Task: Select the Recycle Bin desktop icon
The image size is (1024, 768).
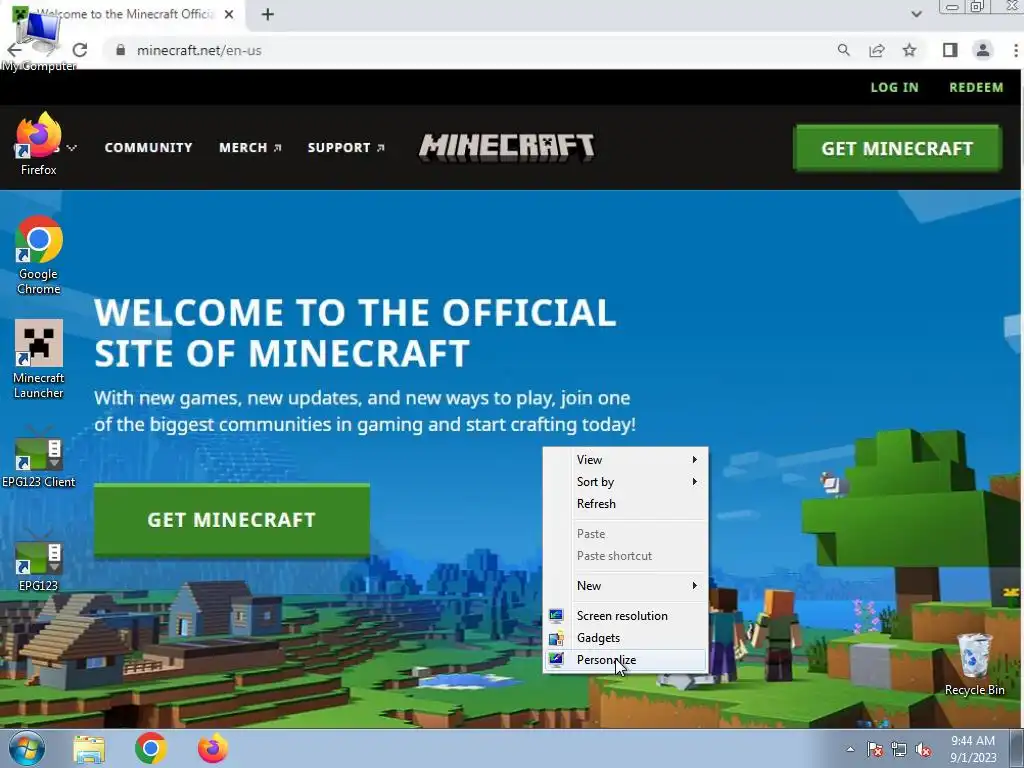Action: click(x=974, y=664)
